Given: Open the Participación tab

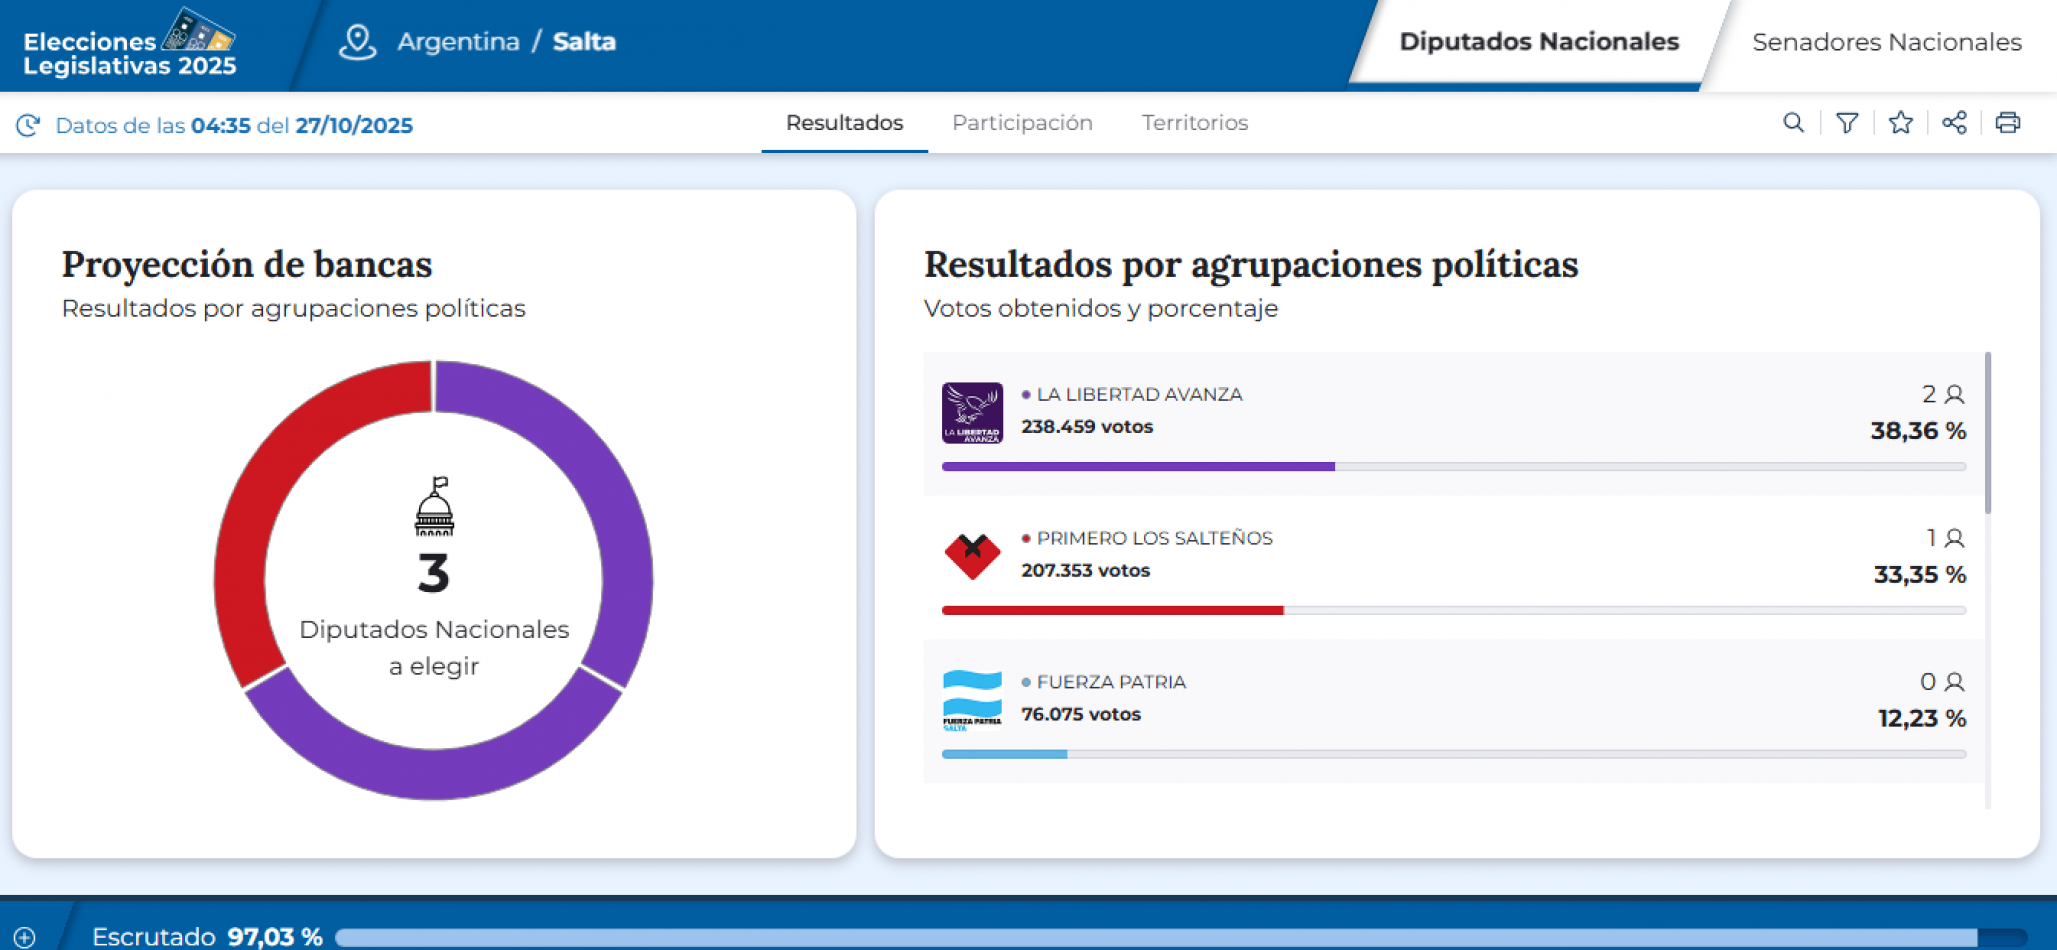Looking at the screenshot, I should pyautogui.click(x=1021, y=123).
